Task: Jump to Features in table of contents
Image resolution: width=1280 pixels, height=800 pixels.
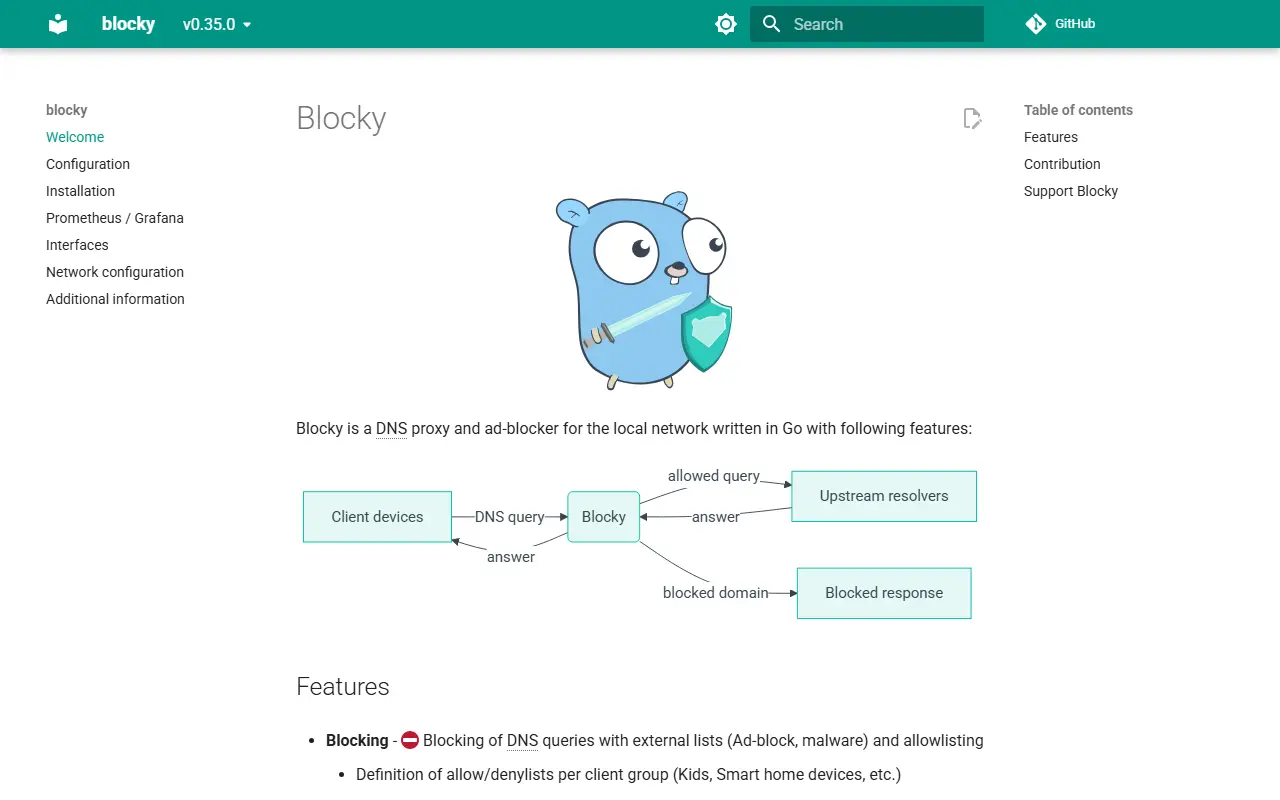Action: click(x=1051, y=137)
